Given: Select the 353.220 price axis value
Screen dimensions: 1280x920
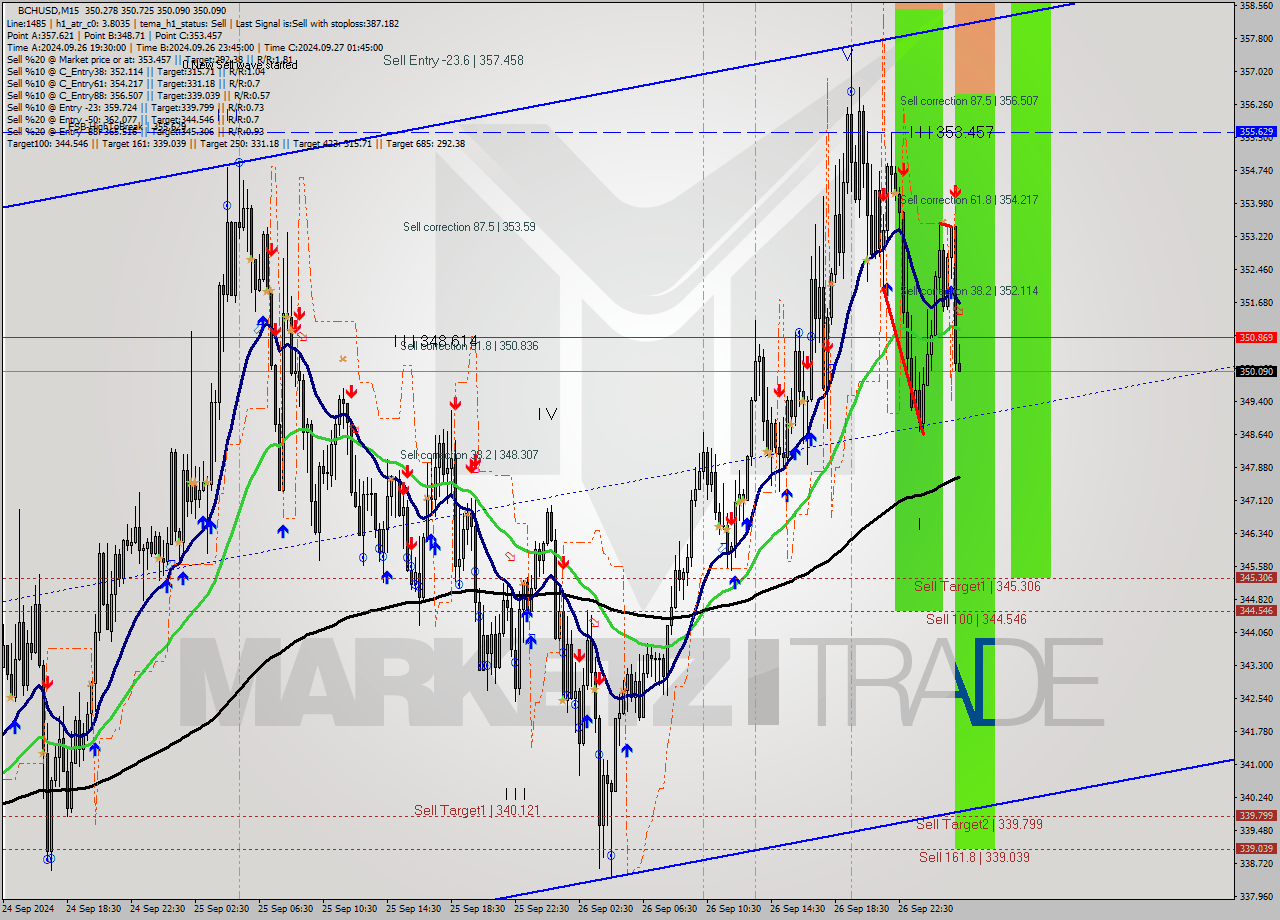Looking at the screenshot, I should pyautogui.click(x=1256, y=236).
